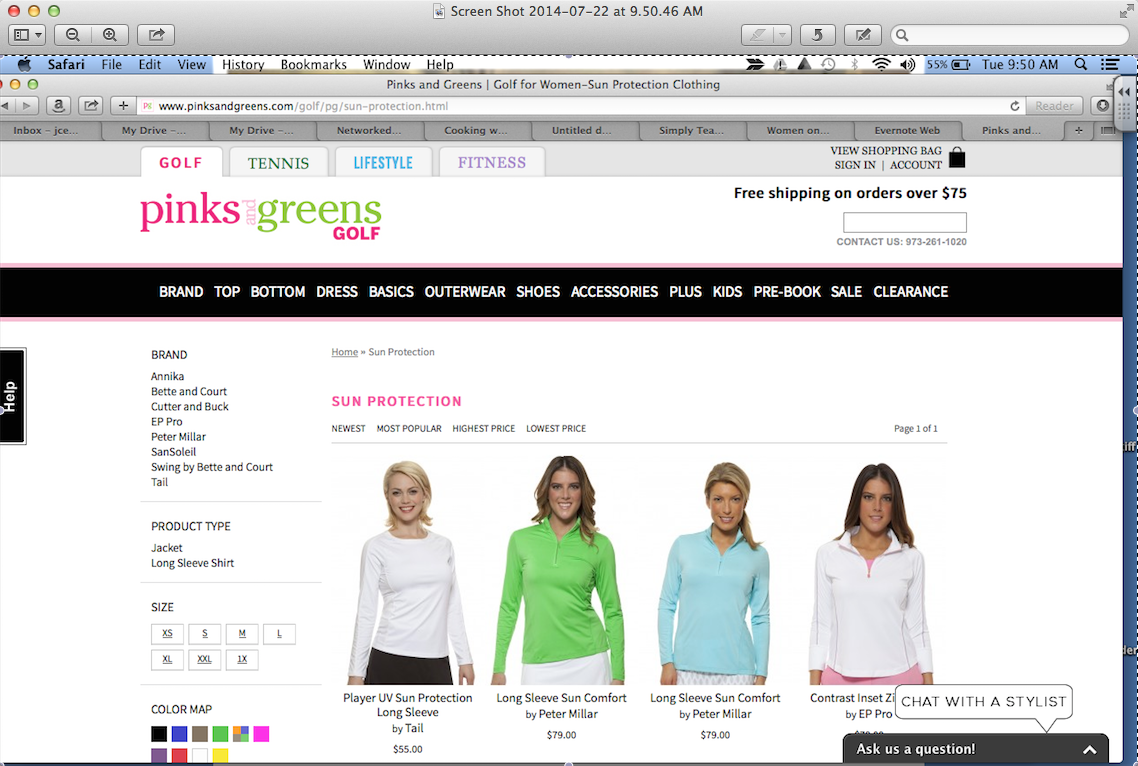Screen dimensions: 1138x766
Task: Click the Preview rotate icon
Action: click(817, 35)
